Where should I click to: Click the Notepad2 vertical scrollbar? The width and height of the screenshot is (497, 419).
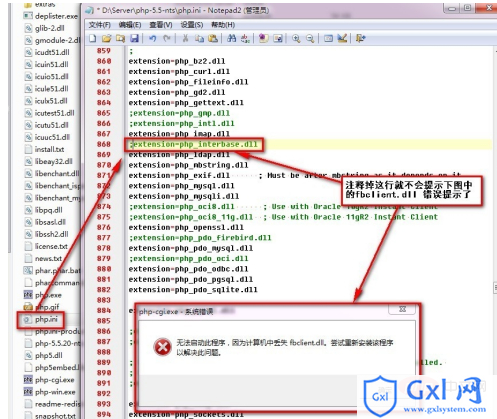point(495,213)
